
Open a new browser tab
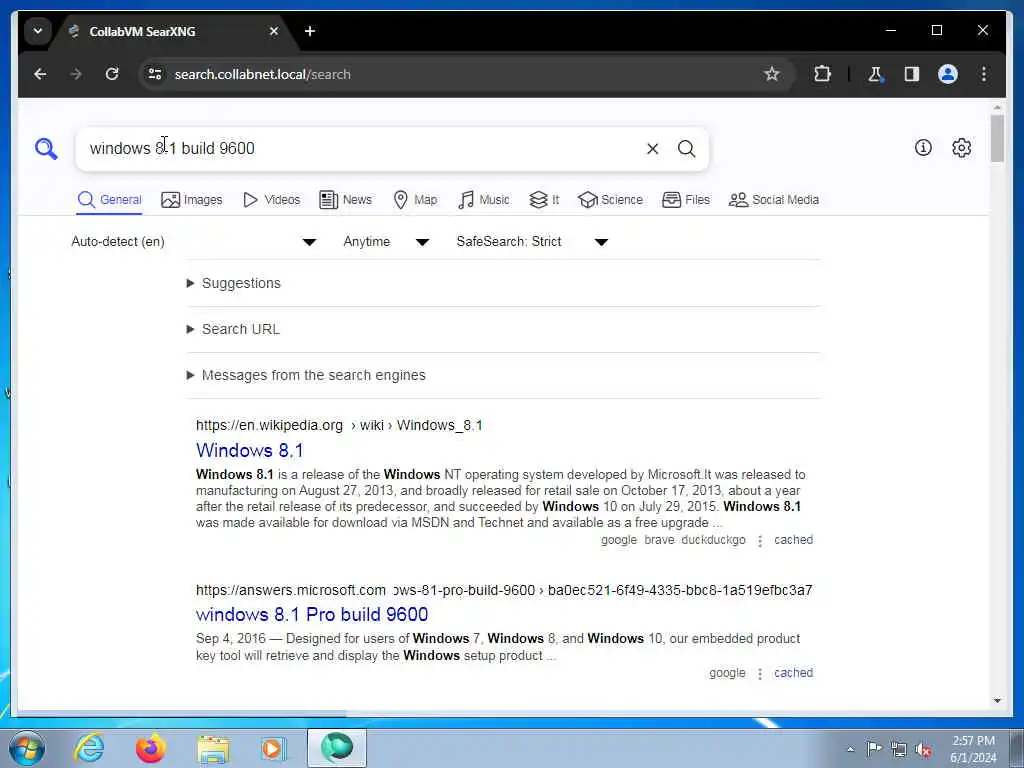tap(310, 31)
